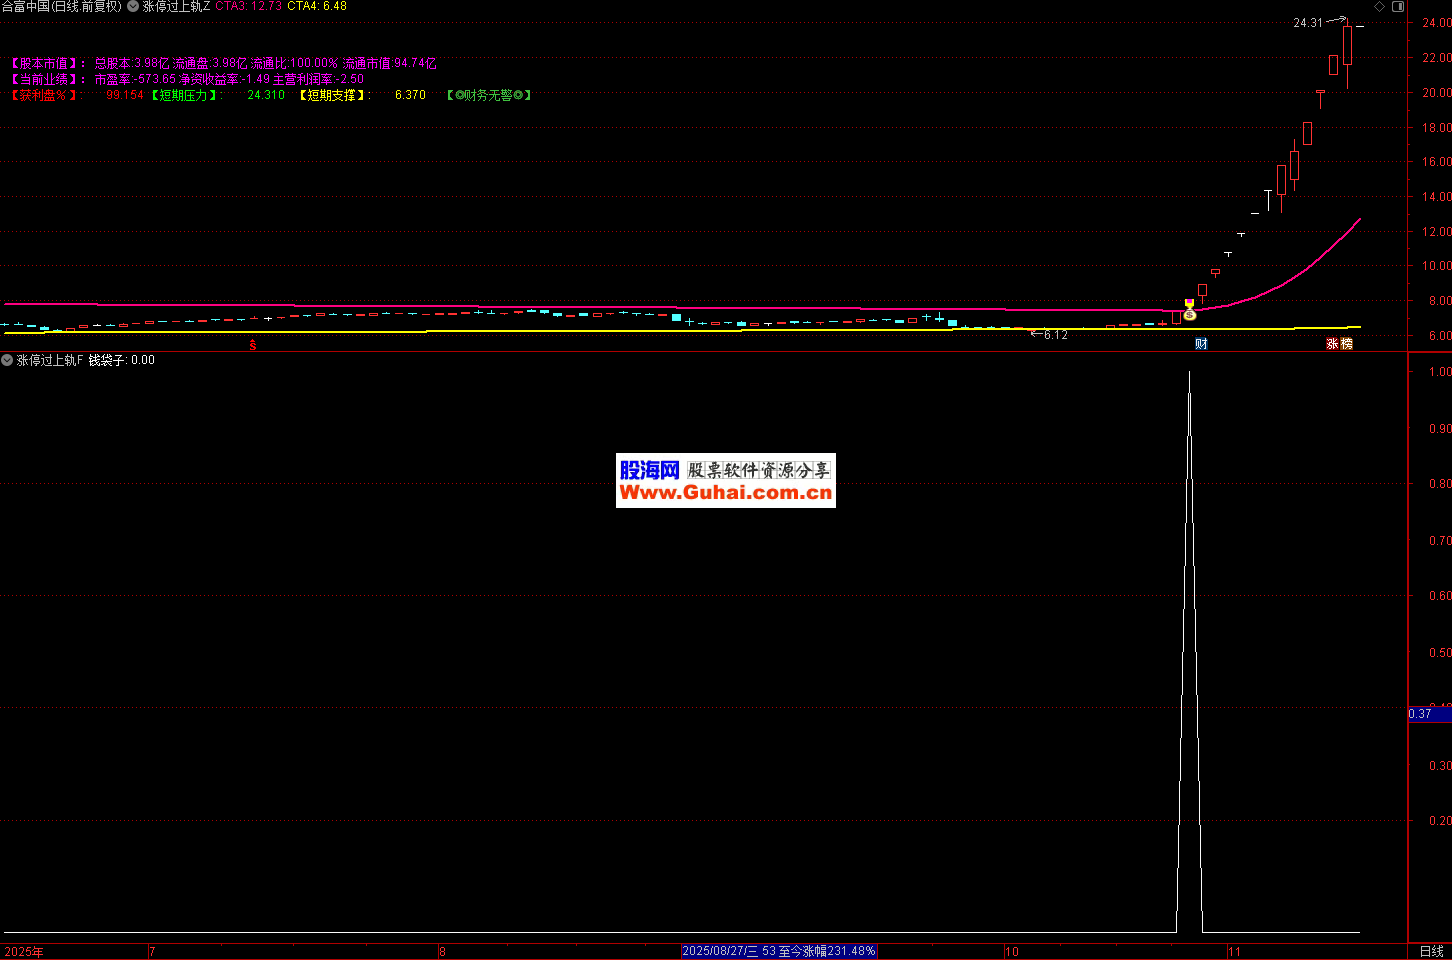The width and height of the screenshot is (1452, 960).
Task: Click the red 涨 marker badge
Action: click(1333, 344)
